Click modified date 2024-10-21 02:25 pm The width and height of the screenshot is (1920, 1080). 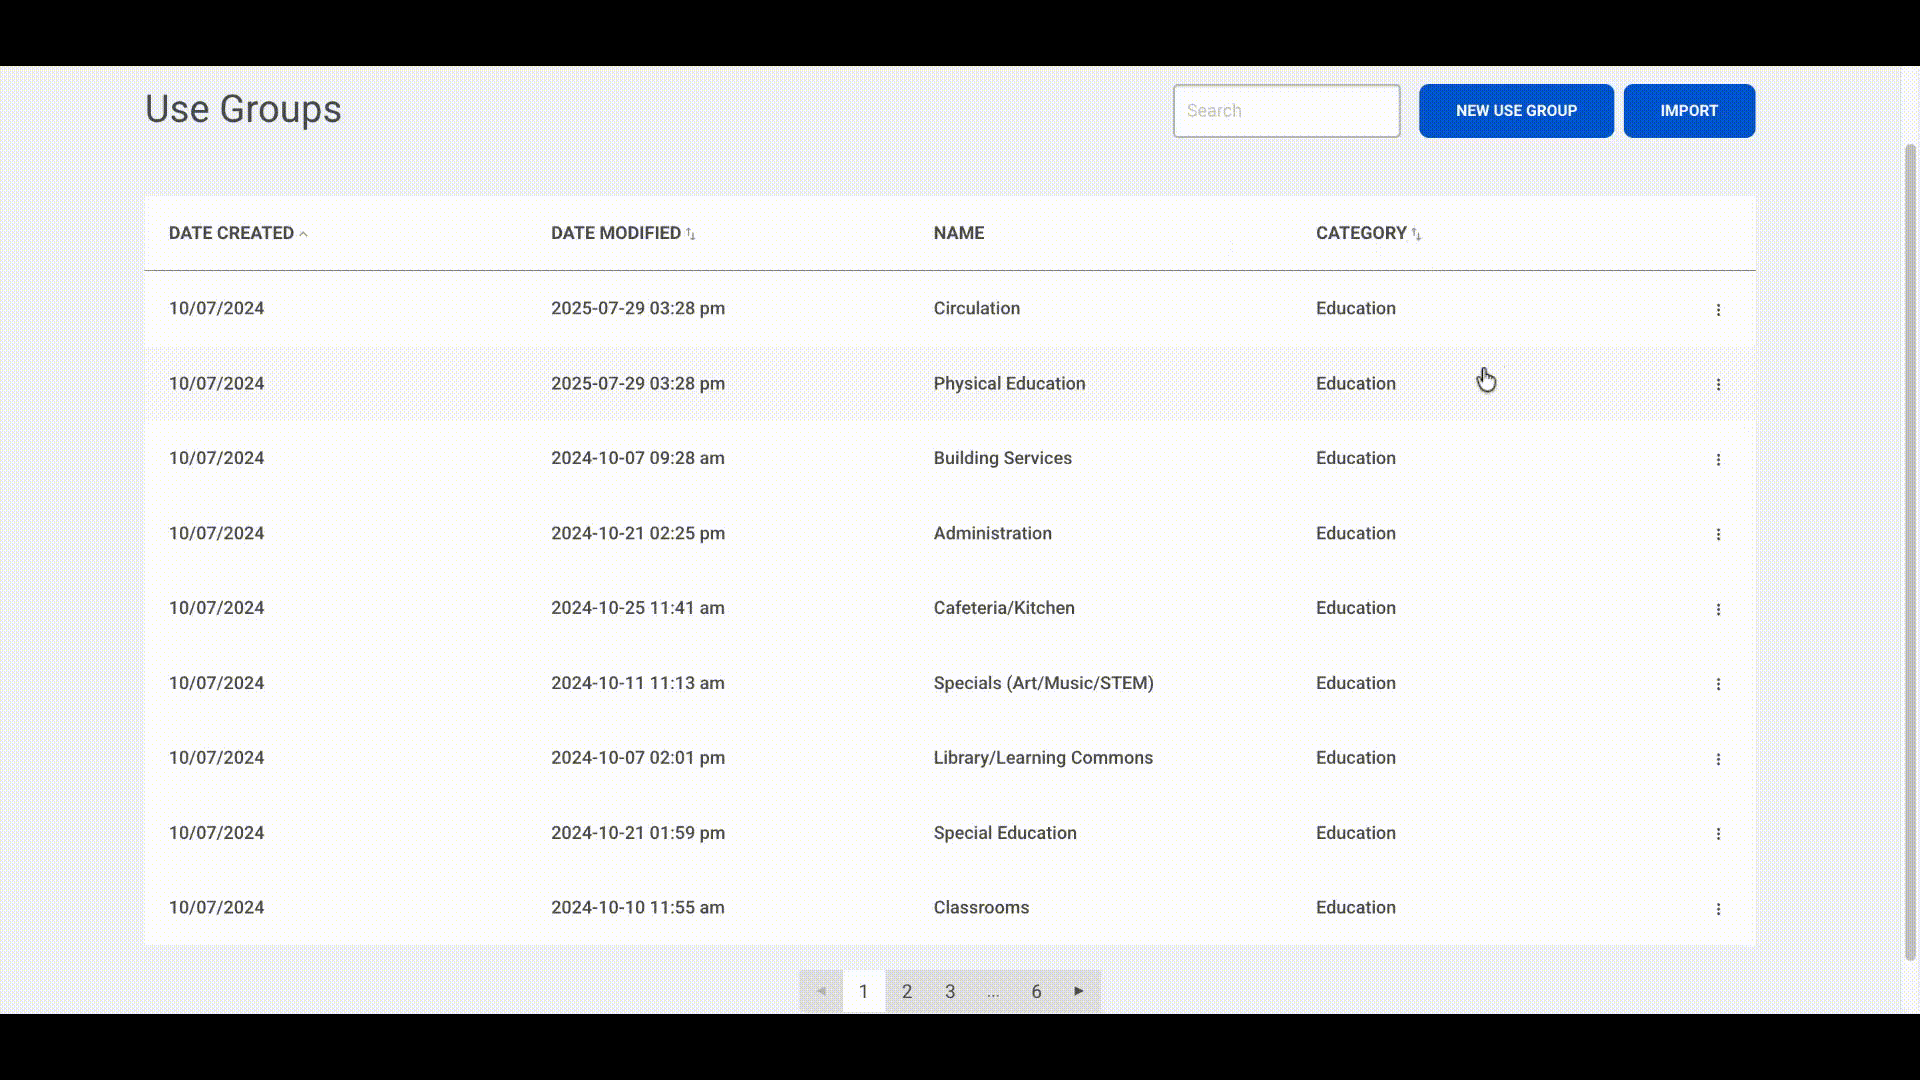coord(638,533)
